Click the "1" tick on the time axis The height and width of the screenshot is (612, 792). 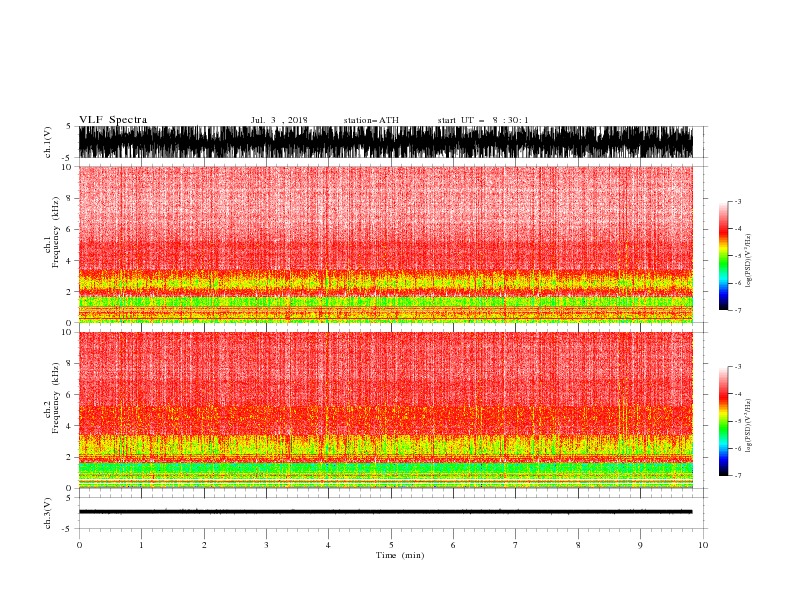tap(141, 545)
